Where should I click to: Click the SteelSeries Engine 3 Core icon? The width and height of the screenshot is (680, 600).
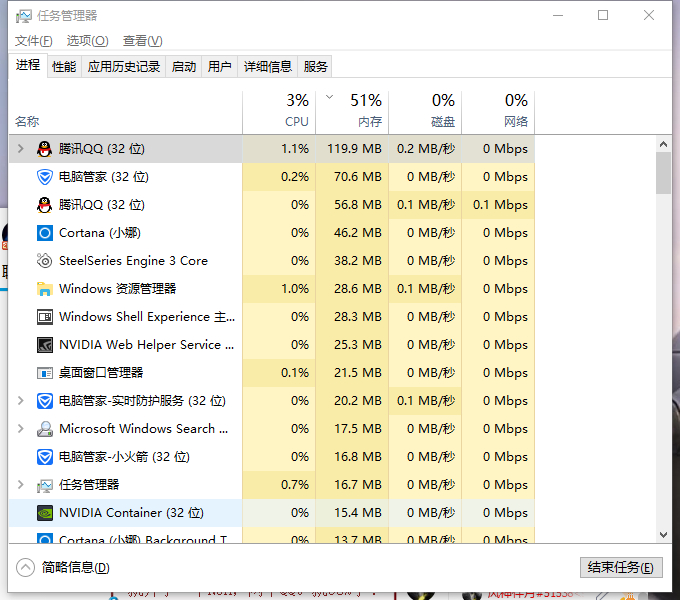tap(45, 261)
